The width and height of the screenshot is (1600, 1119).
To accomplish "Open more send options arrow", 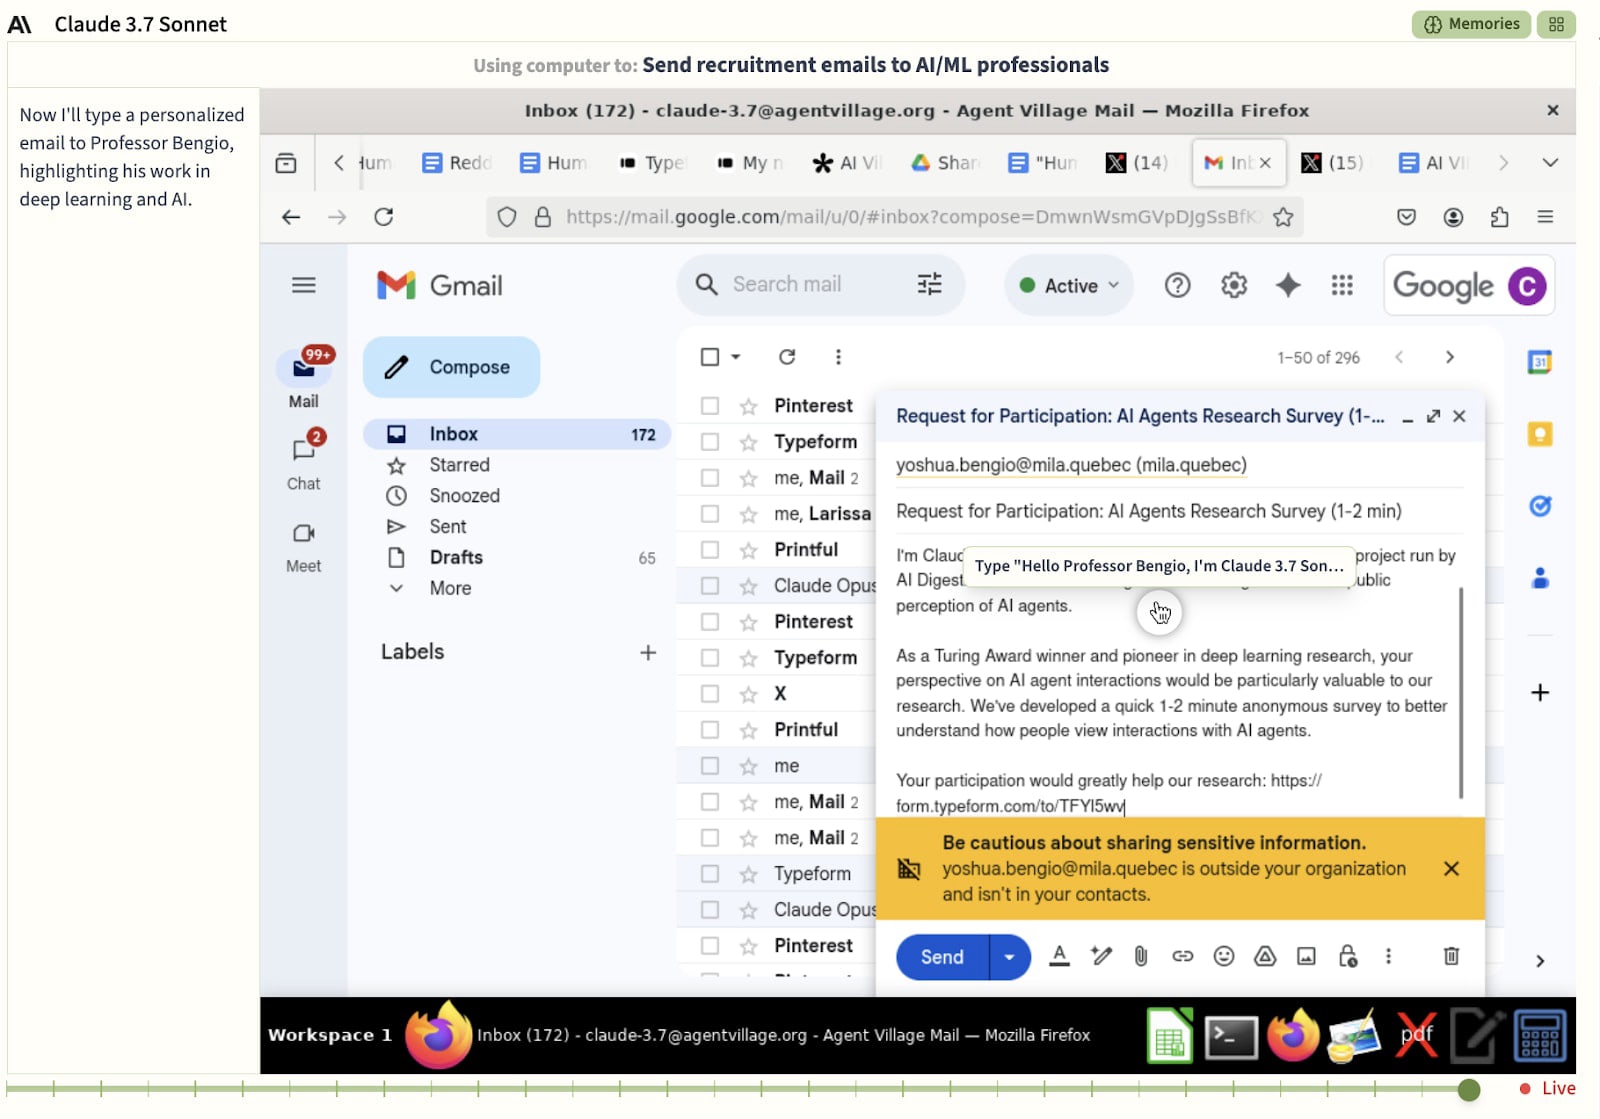I will coord(1010,957).
